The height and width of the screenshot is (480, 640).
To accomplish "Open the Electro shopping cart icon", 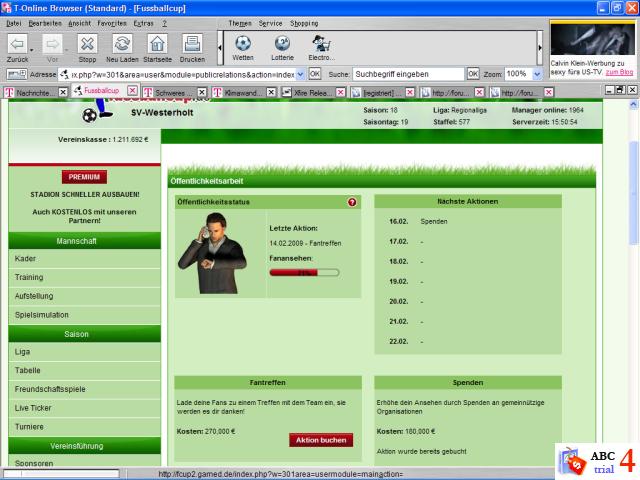I will [x=322, y=44].
